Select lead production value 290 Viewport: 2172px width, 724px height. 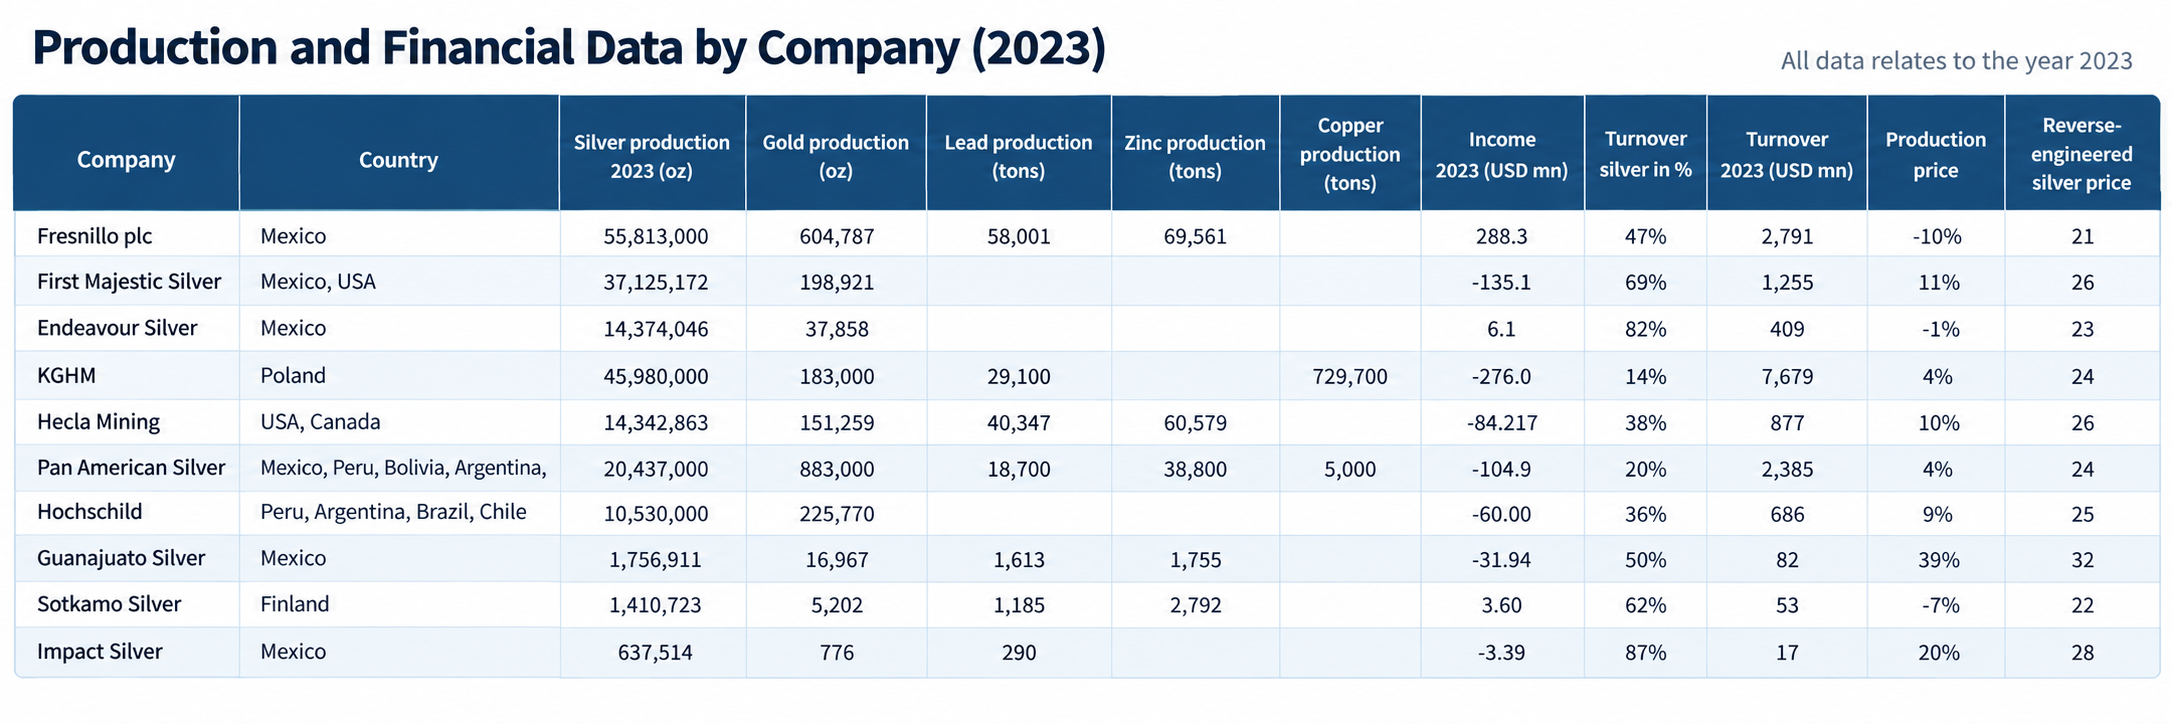(1019, 653)
